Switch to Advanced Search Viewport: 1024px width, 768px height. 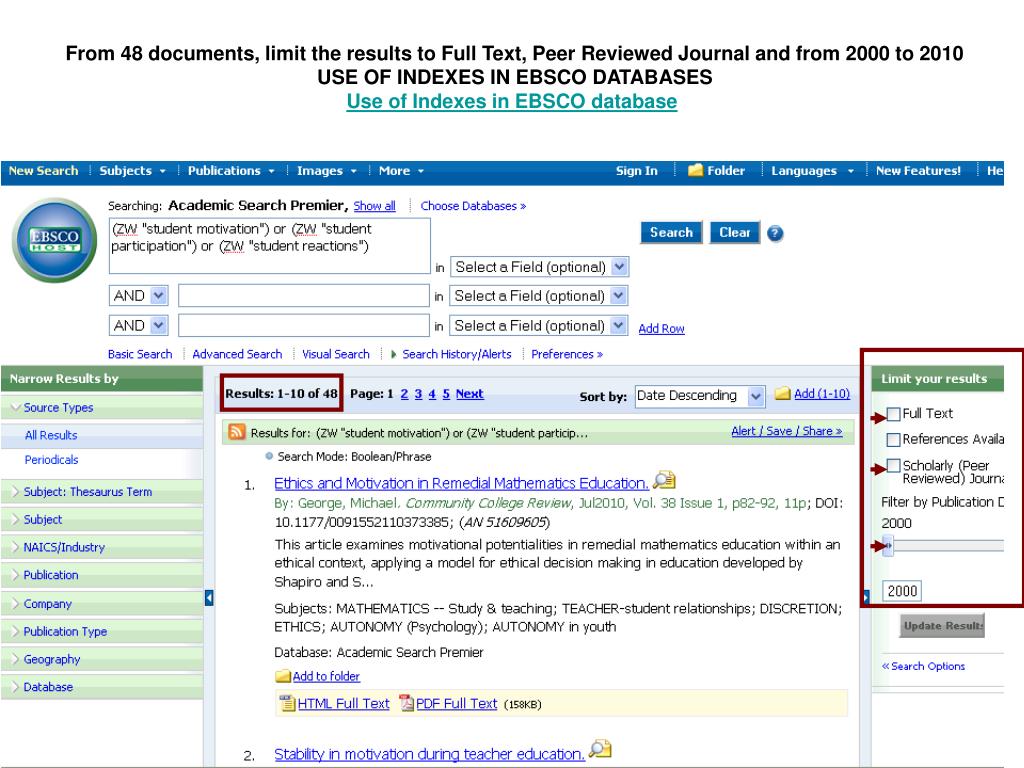(x=237, y=354)
